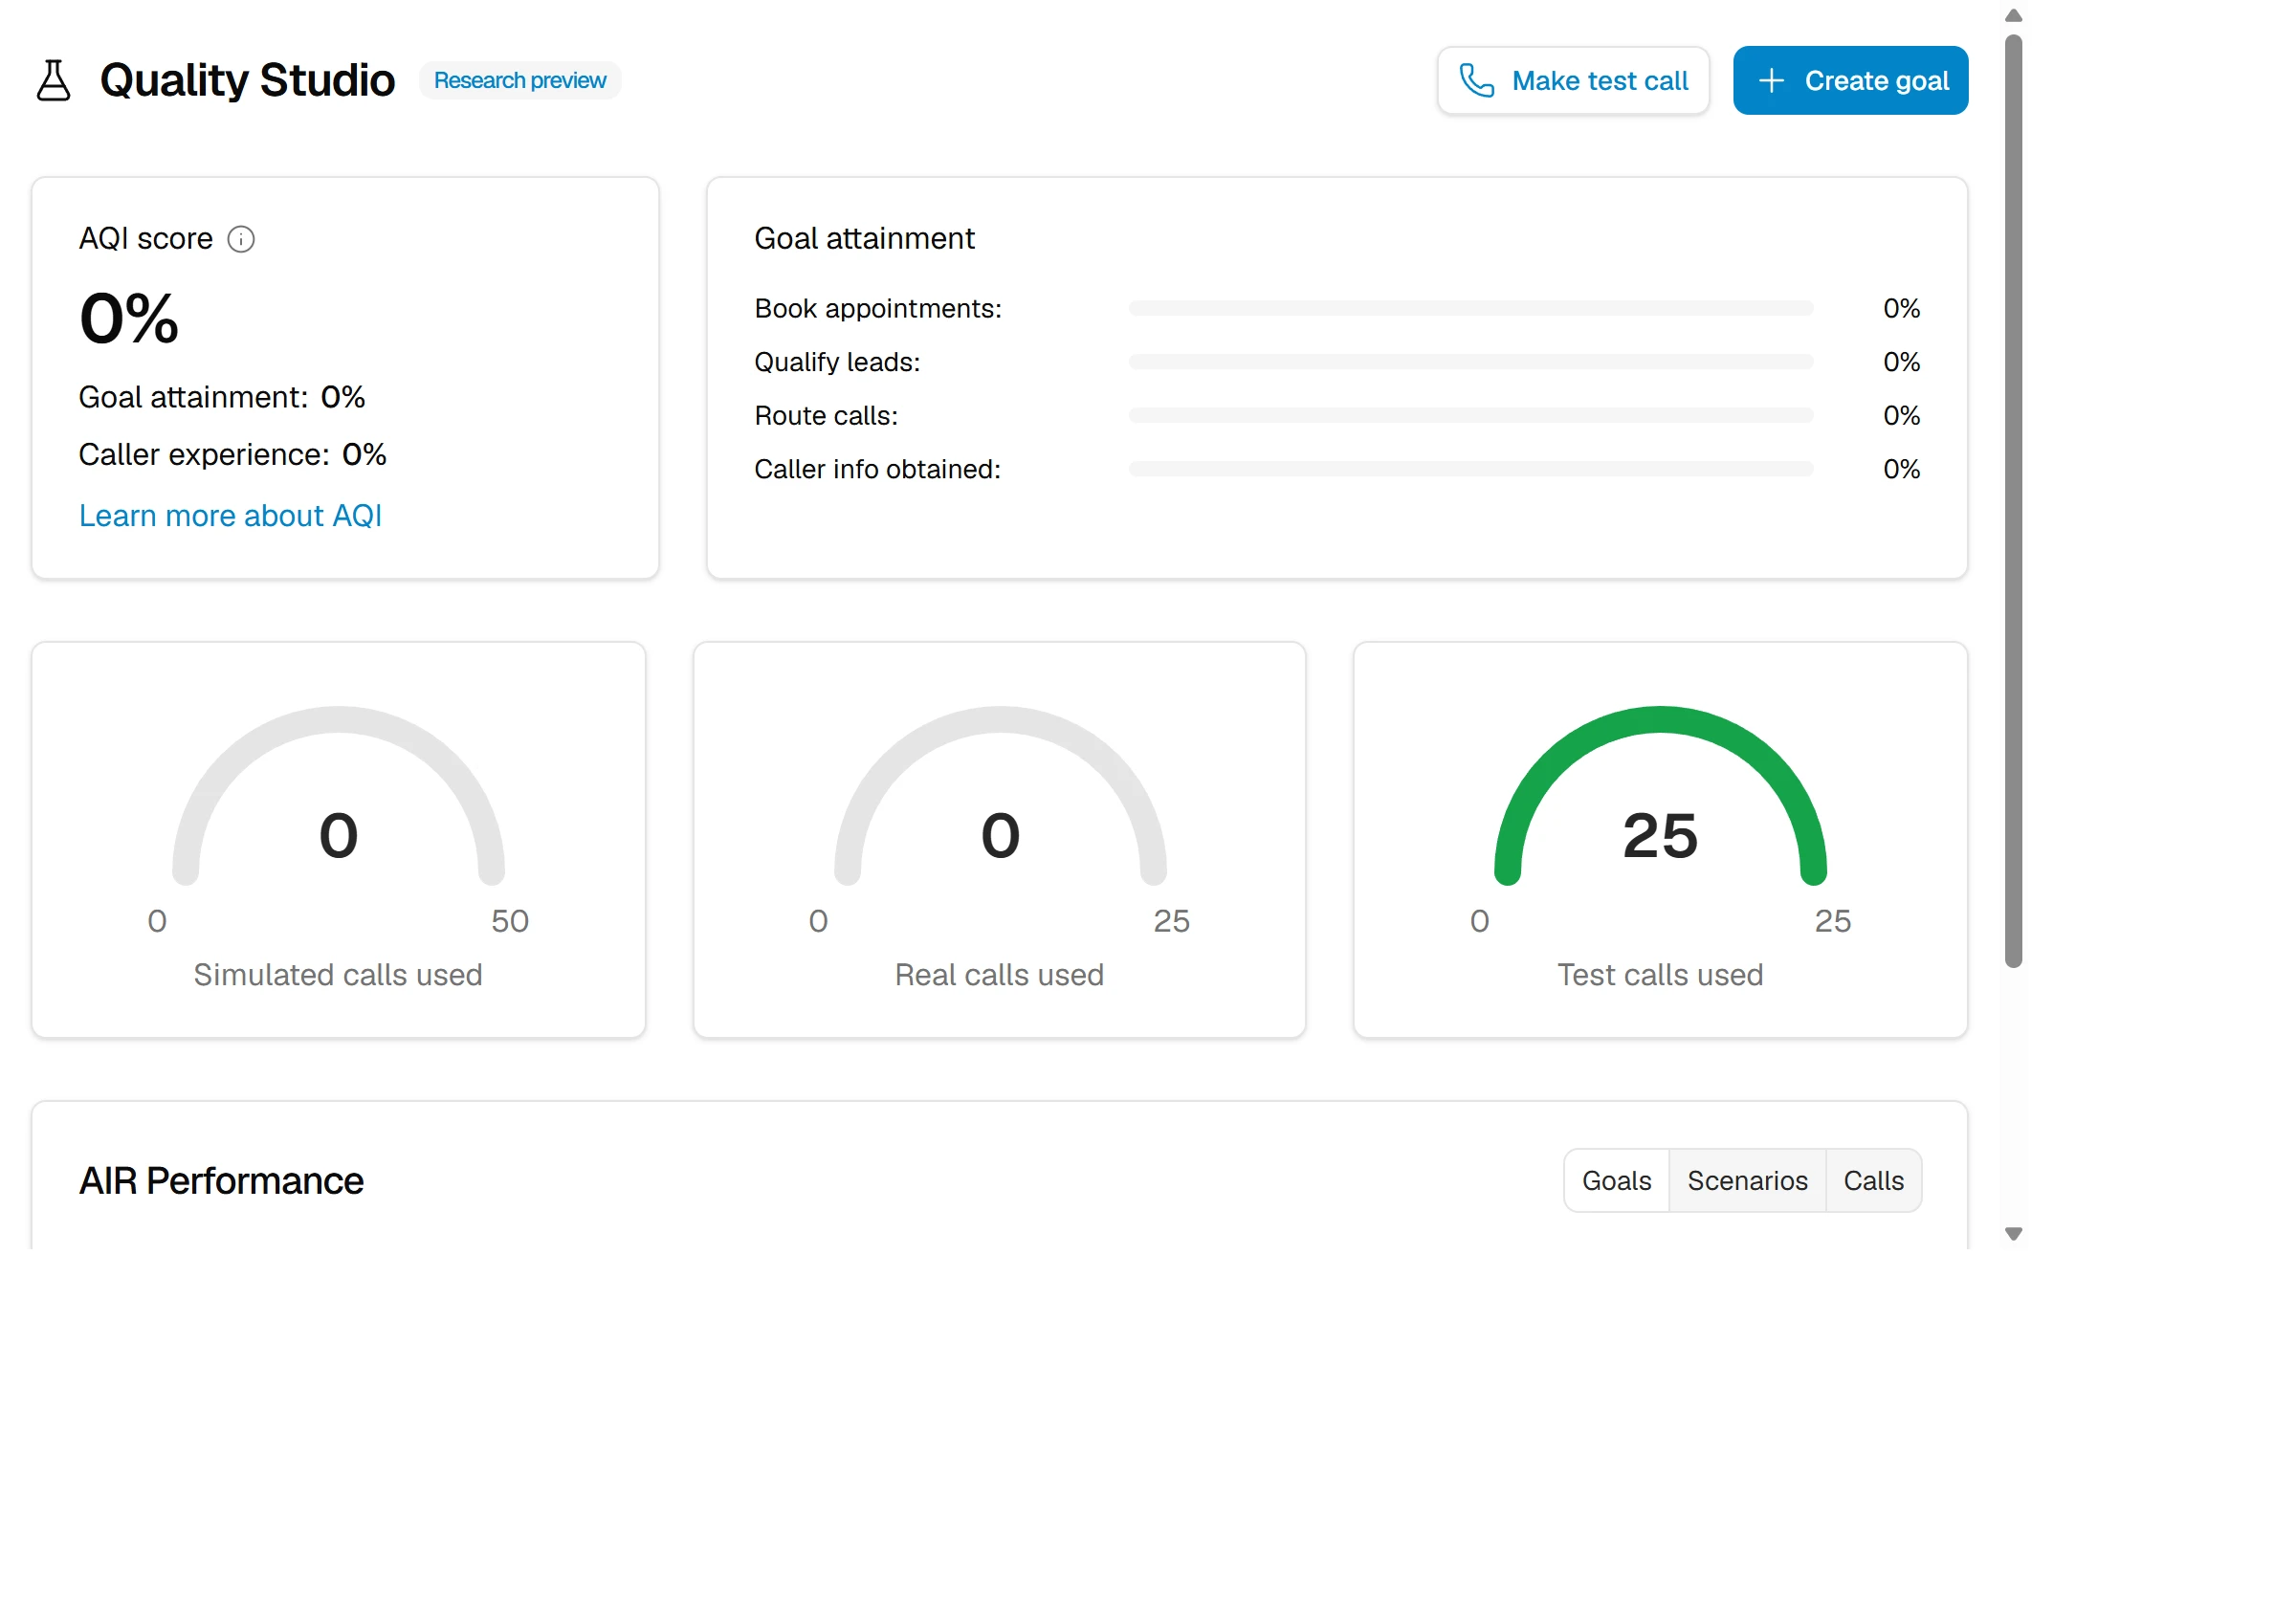Click the green Test calls used gauge
This screenshot has width=2296, height=1607.
point(1660,795)
